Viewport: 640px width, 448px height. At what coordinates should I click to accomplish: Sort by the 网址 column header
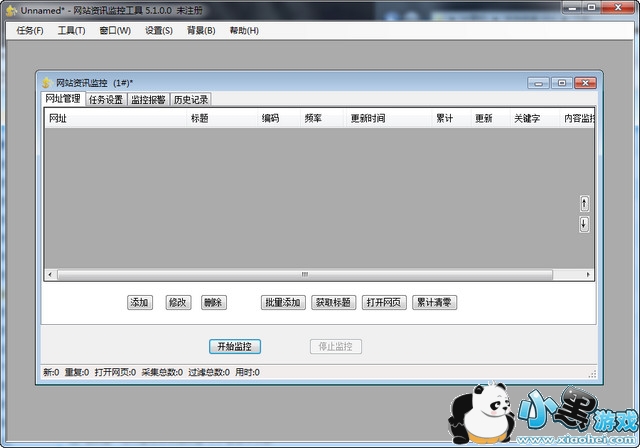116,118
